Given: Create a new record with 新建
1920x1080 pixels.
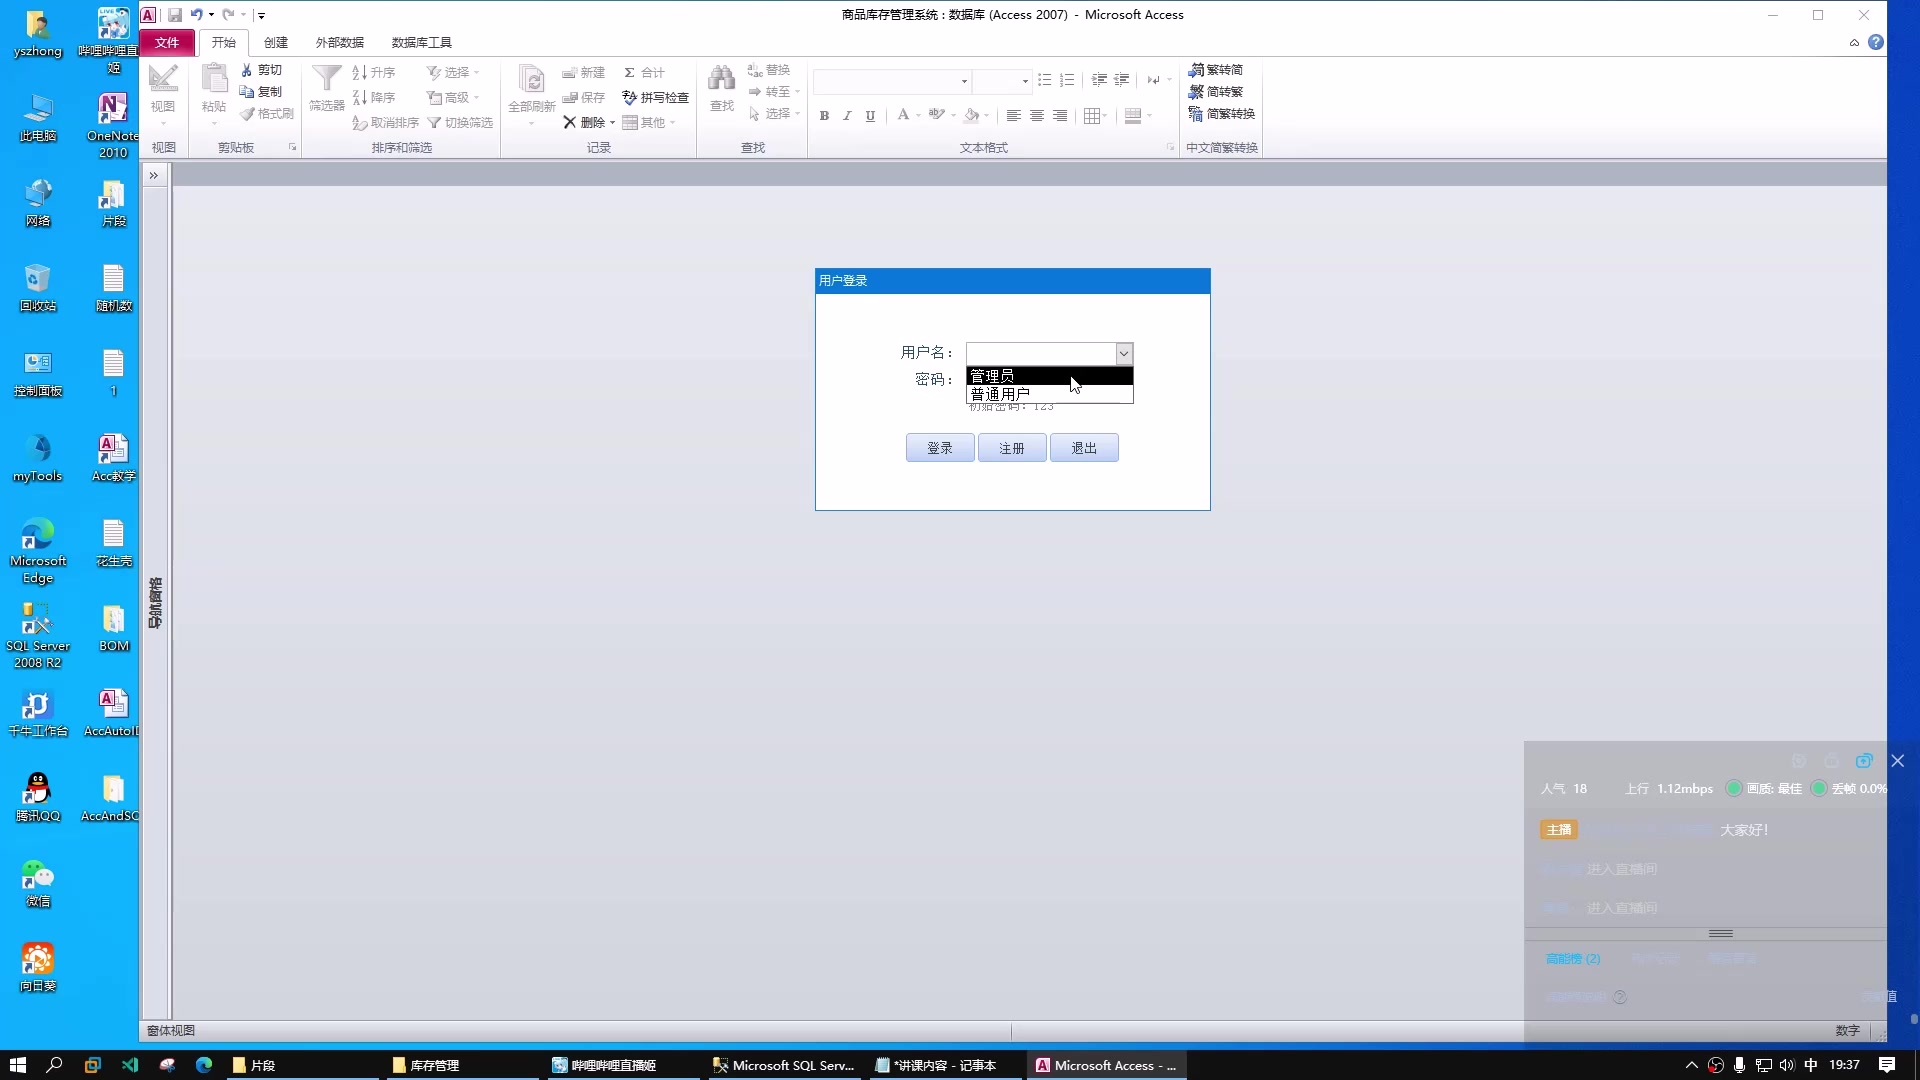Looking at the screenshot, I should 583,72.
